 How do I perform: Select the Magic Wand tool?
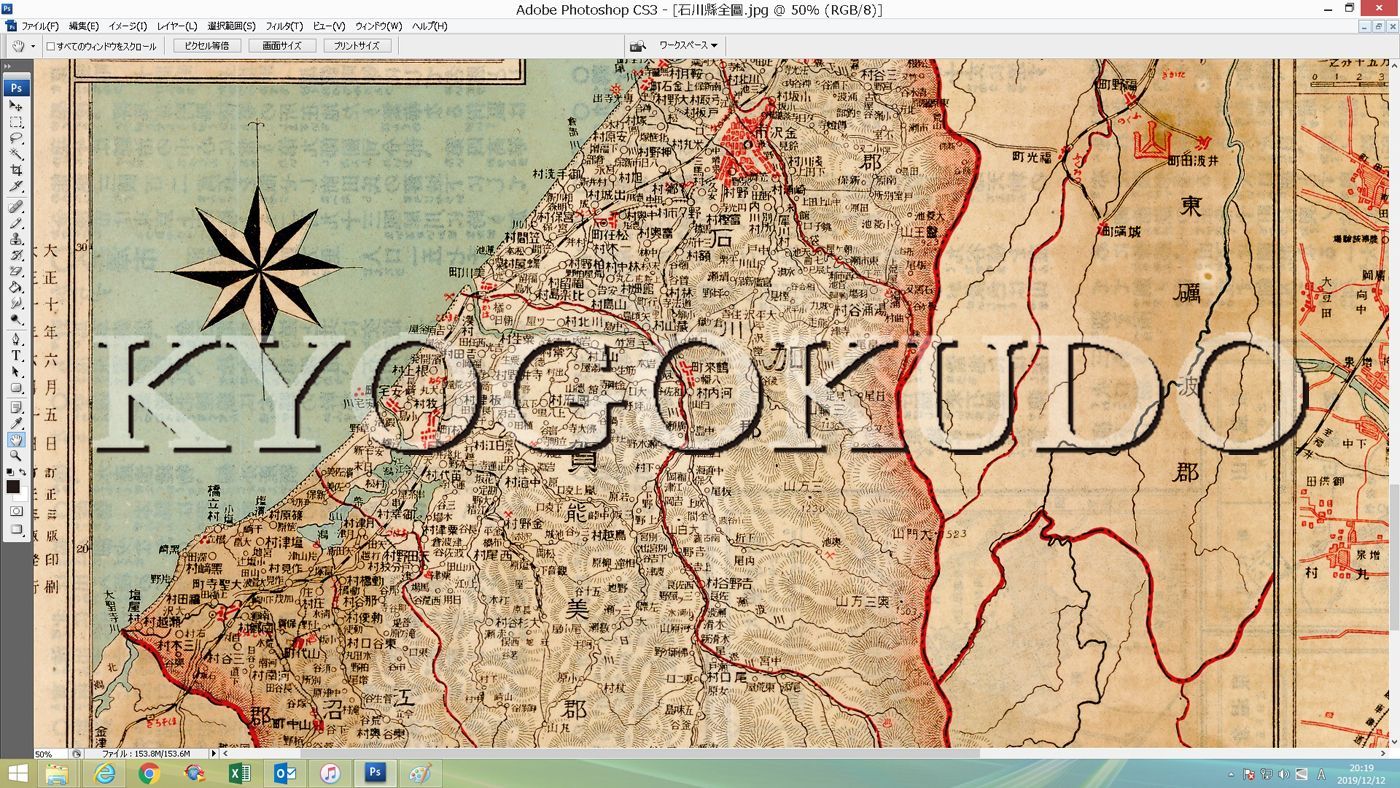pyautogui.click(x=16, y=155)
